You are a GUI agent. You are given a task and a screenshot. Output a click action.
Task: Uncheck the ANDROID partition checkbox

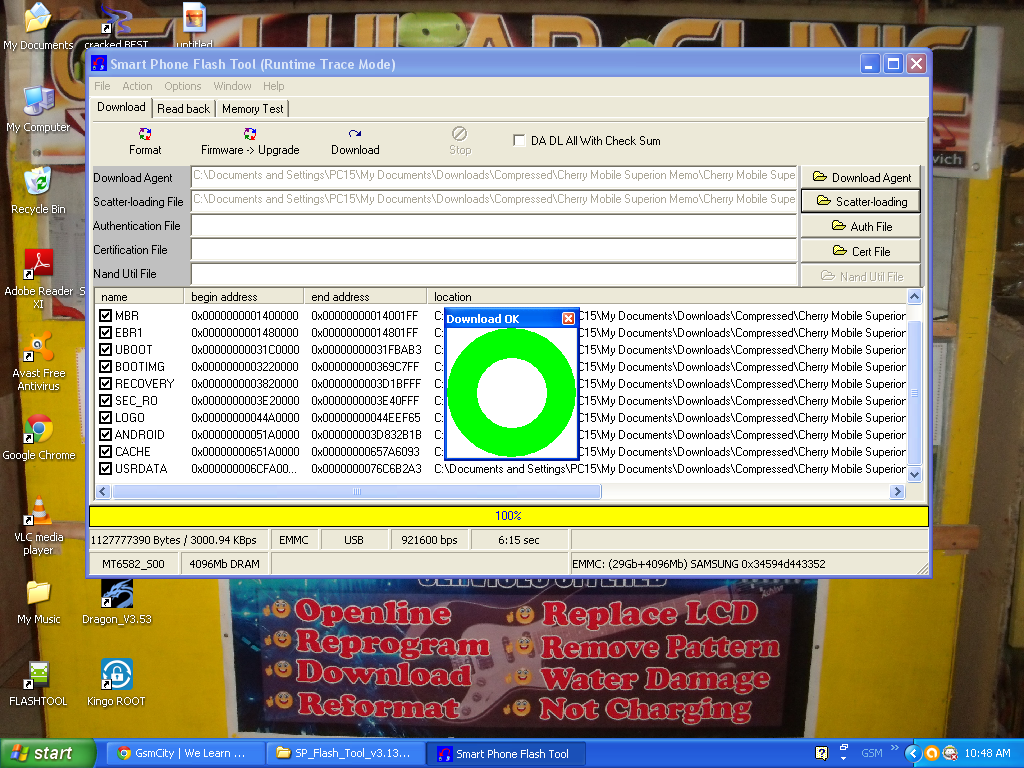tap(105, 434)
